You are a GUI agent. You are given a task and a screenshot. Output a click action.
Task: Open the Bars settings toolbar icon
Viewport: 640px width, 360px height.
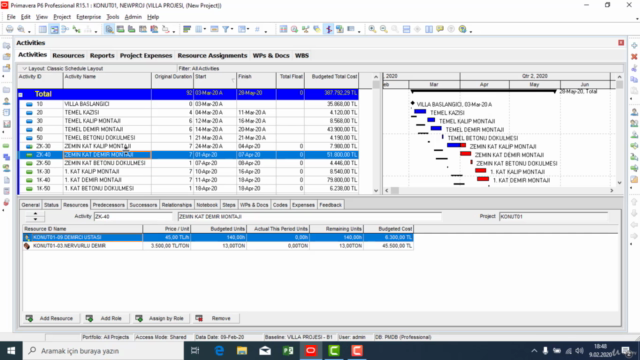pyautogui.click(x=187, y=29)
